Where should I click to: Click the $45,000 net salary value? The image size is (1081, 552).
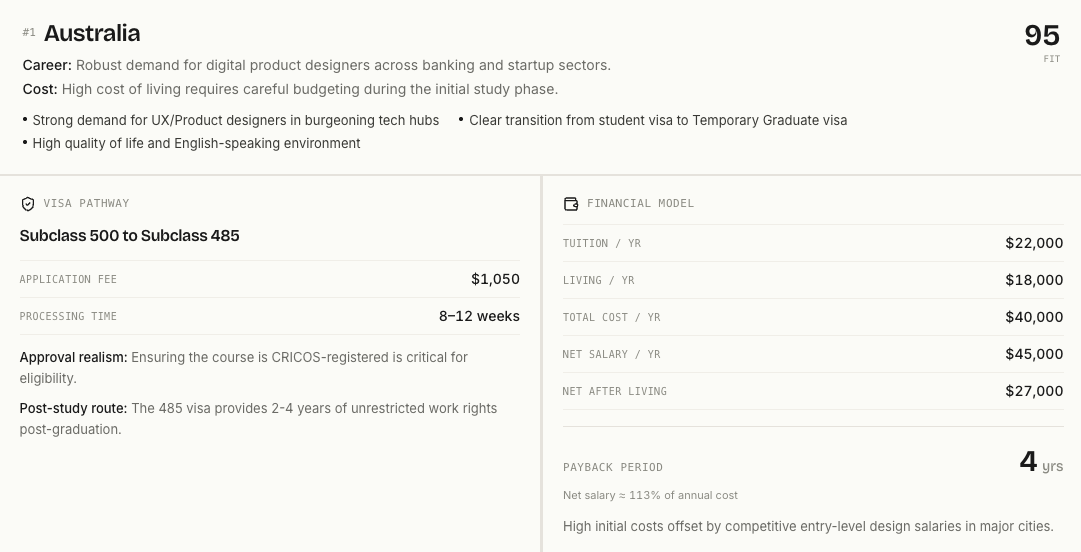1034,354
